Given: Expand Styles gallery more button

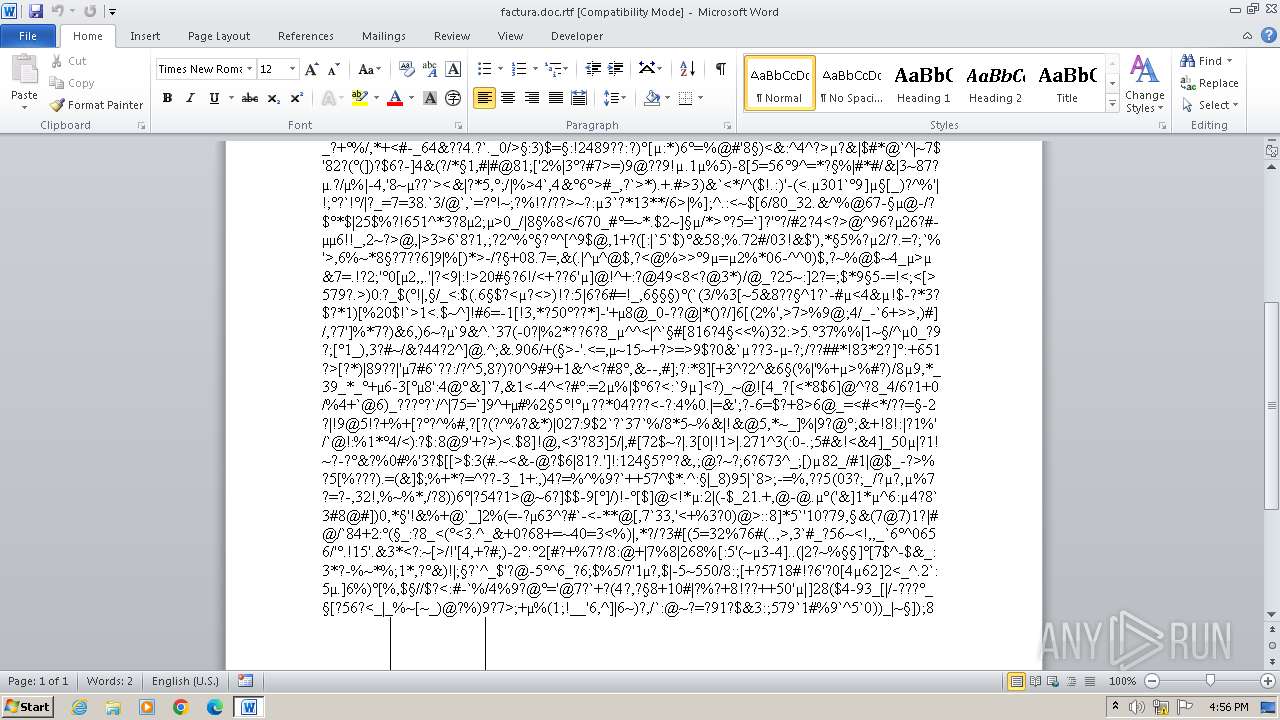Looking at the screenshot, I should (x=1112, y=104).
